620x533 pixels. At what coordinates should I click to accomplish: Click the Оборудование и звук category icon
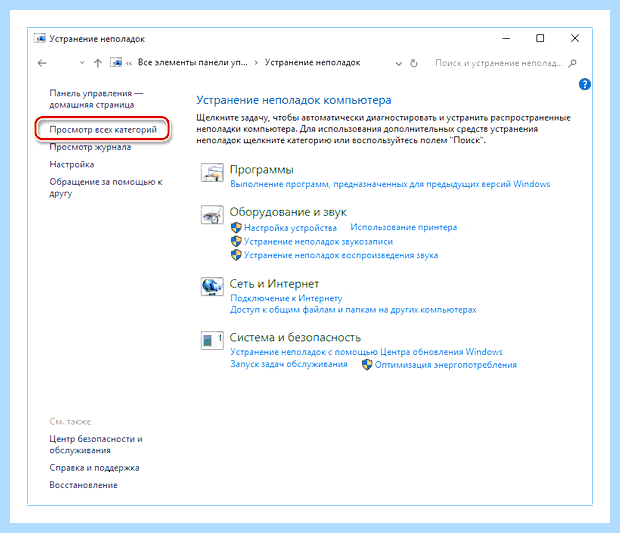(212, 215)
